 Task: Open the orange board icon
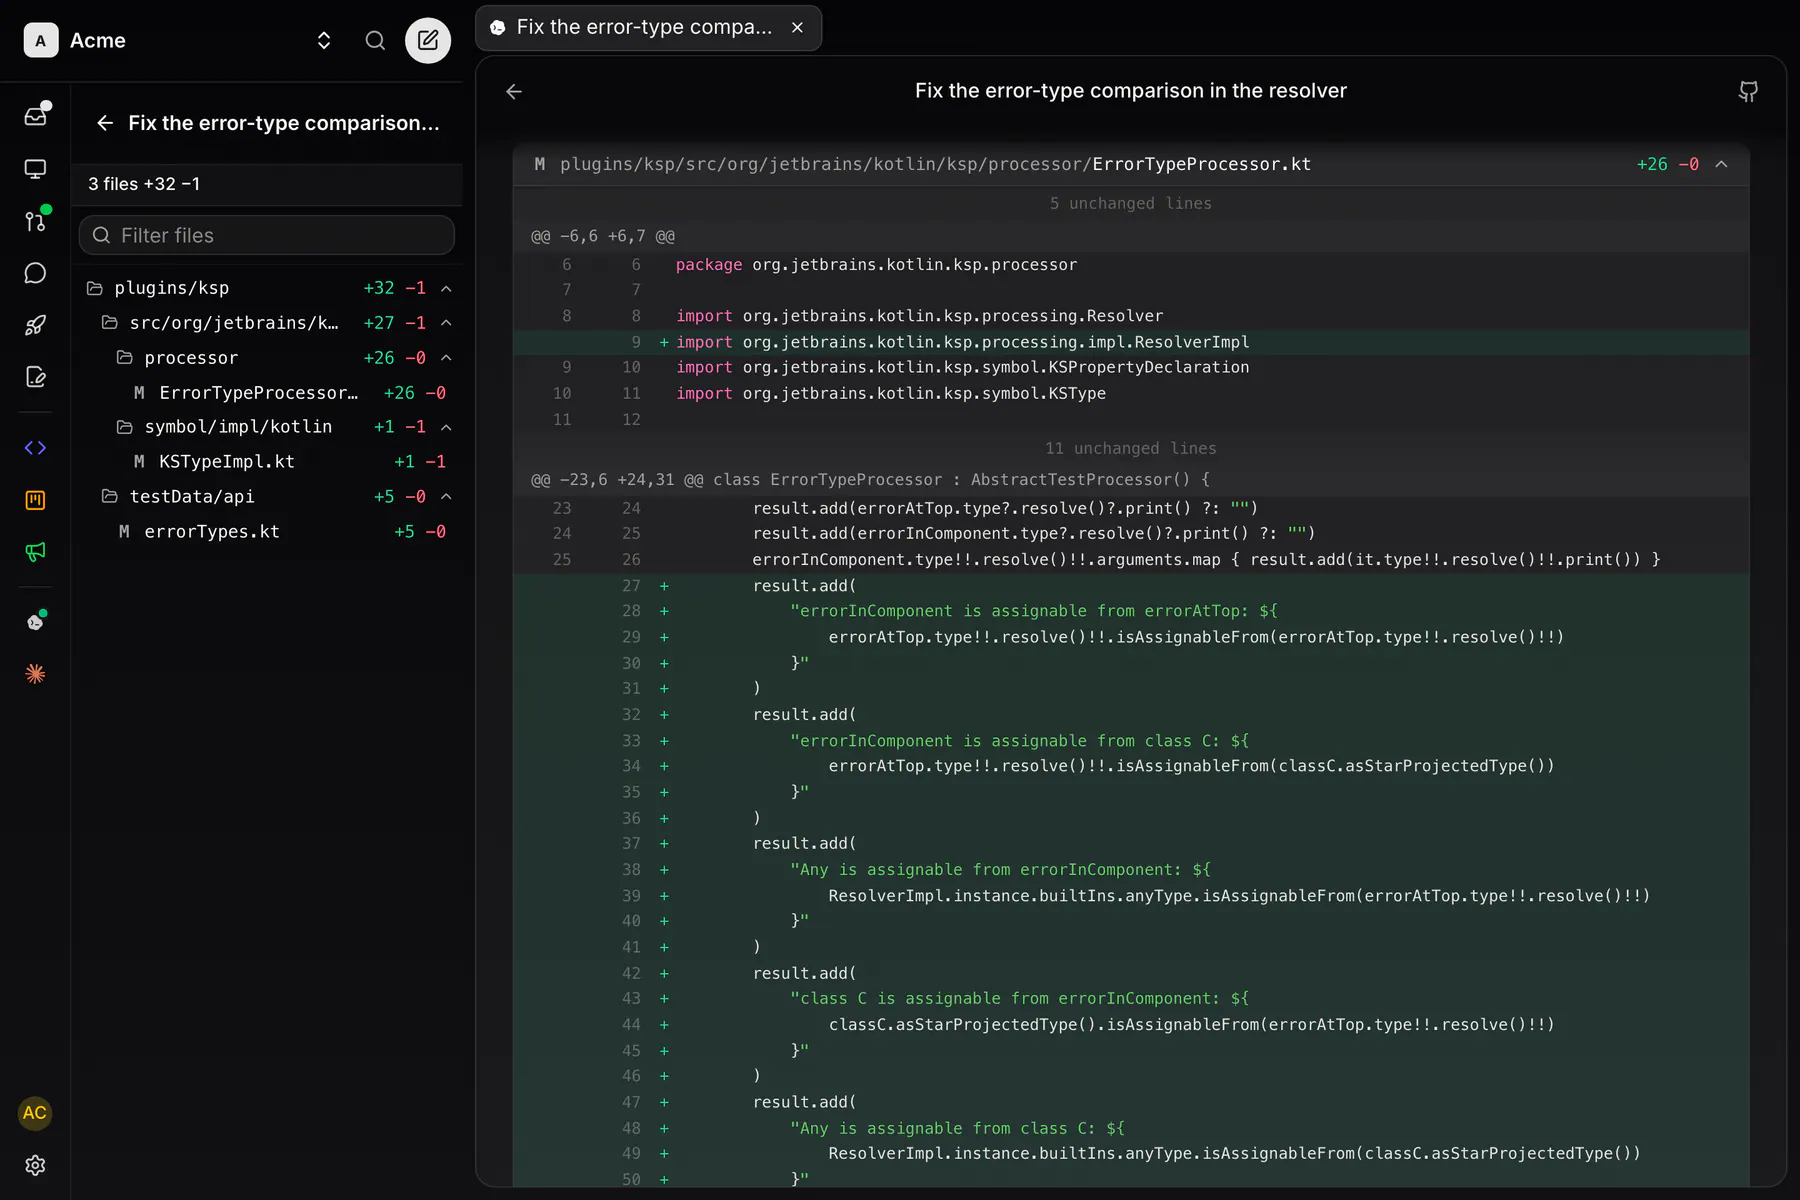tap(35, 500)
